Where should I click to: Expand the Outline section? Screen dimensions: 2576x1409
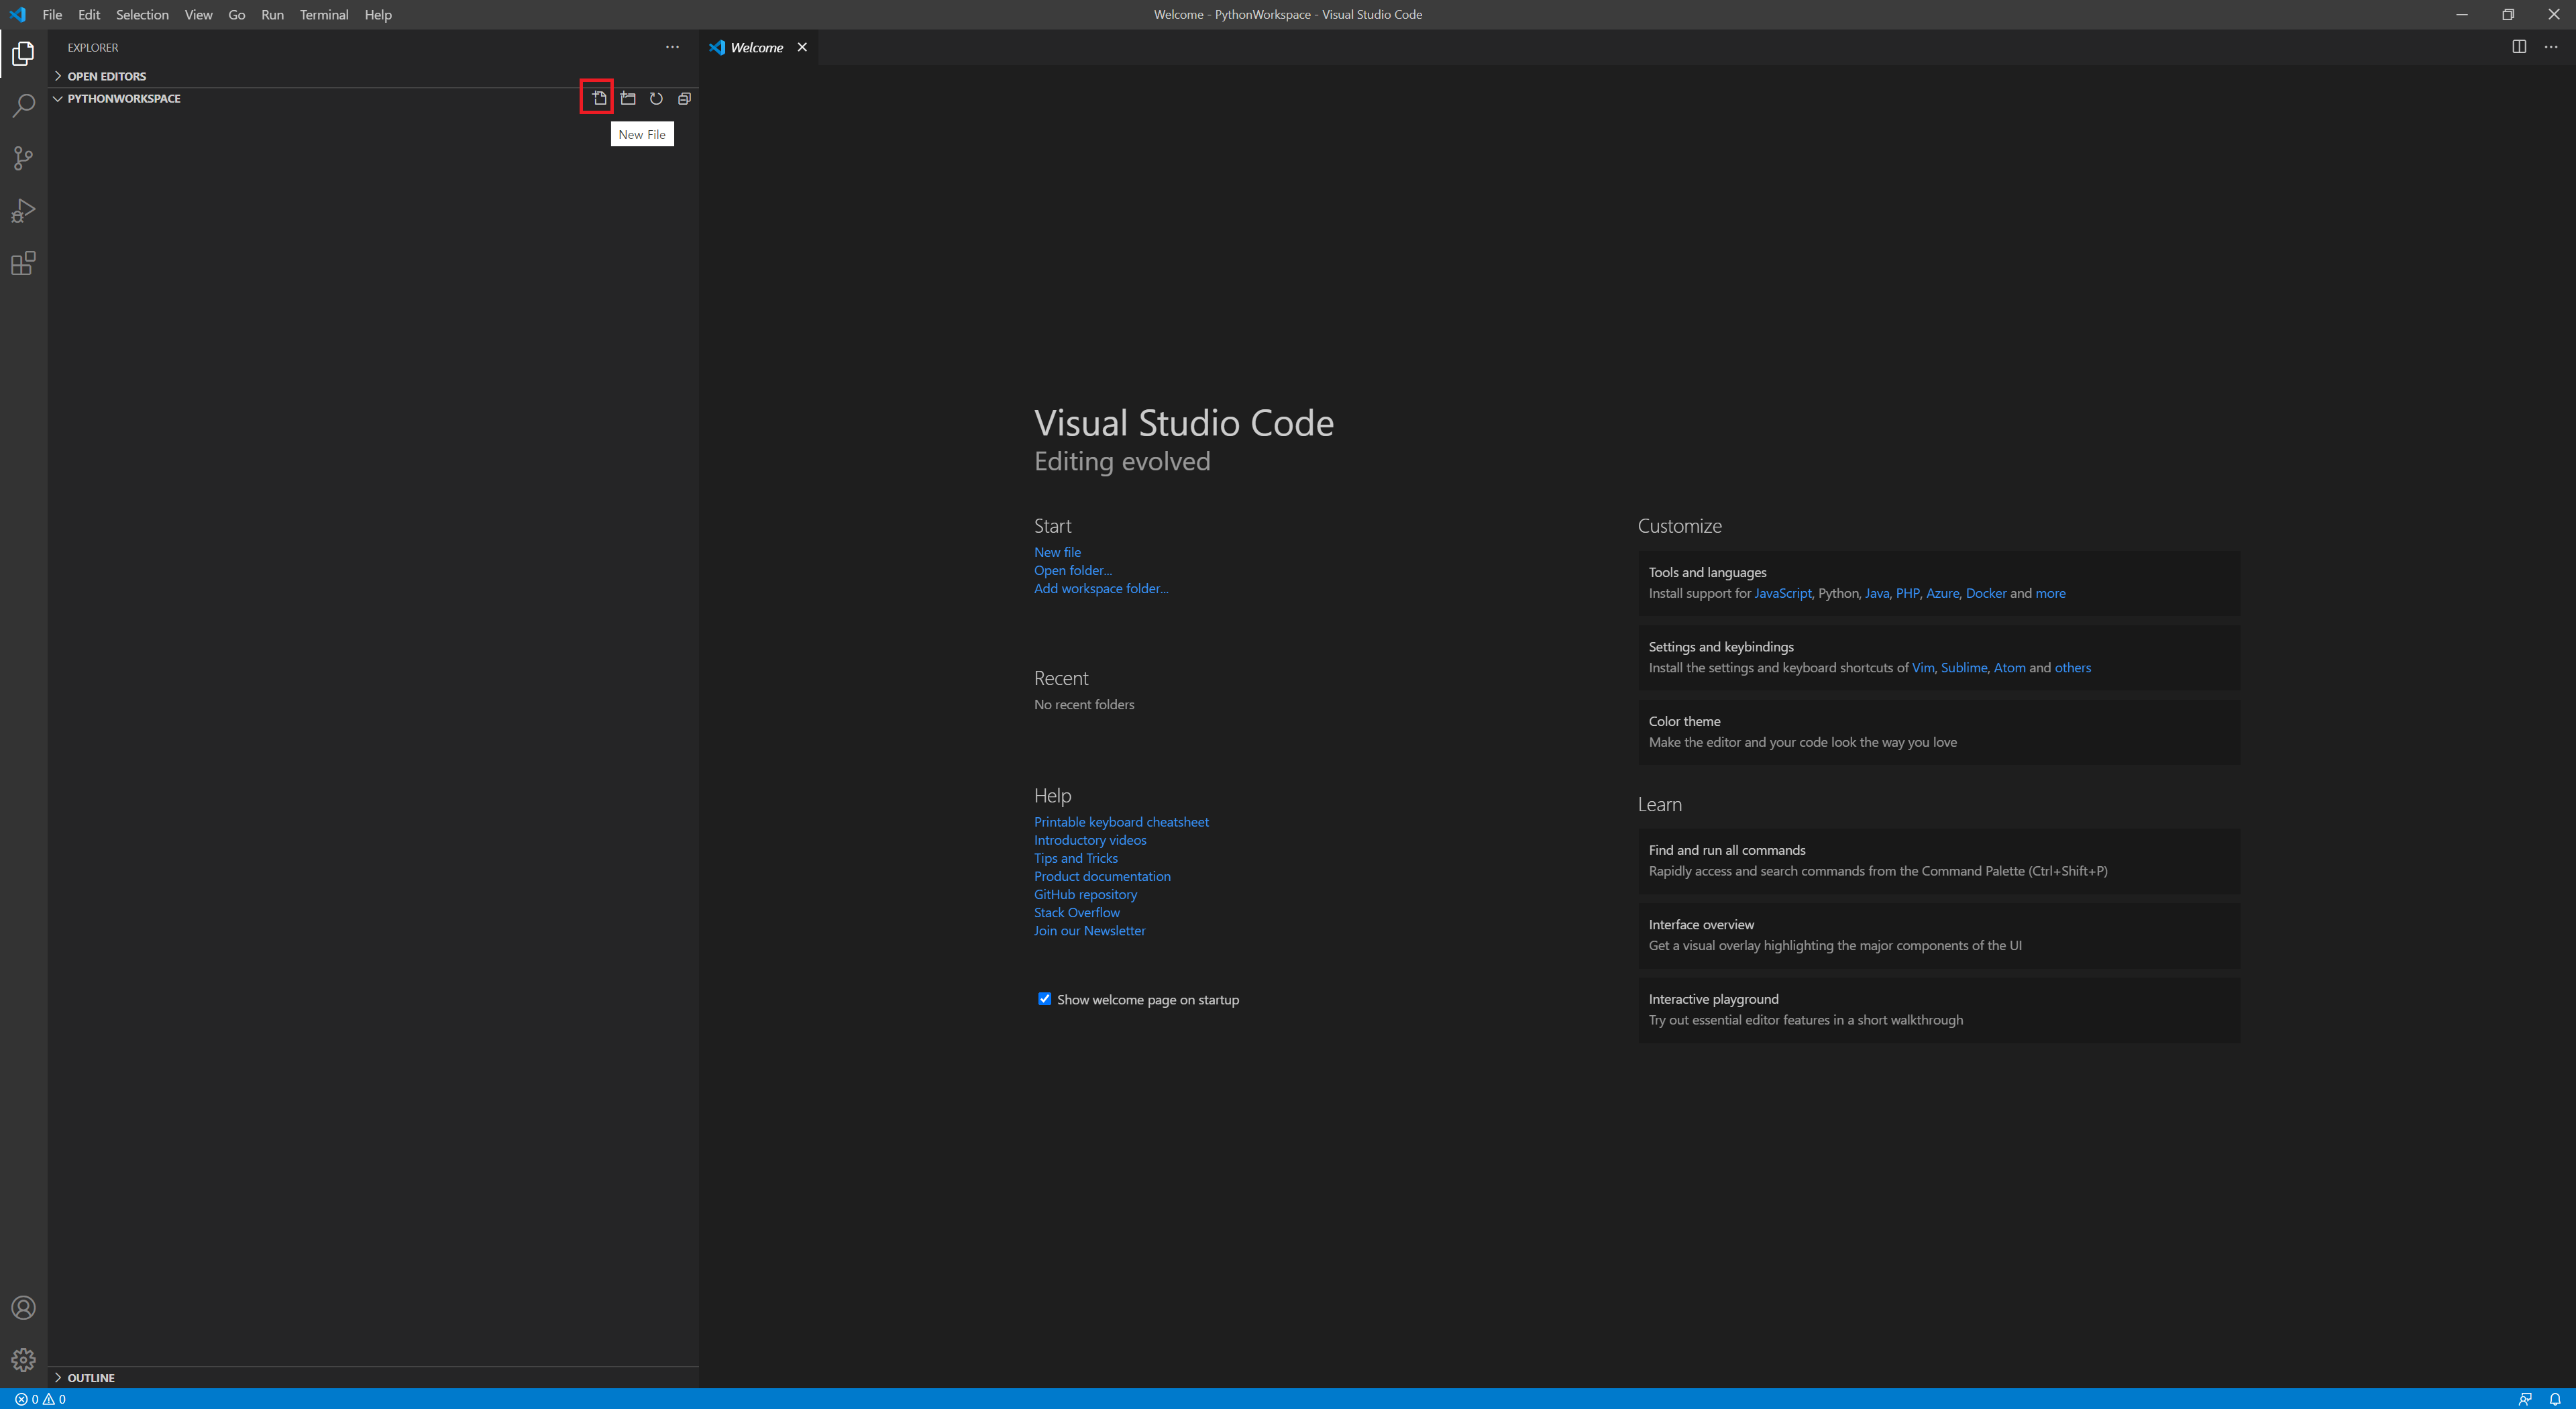pos(90,1377)
